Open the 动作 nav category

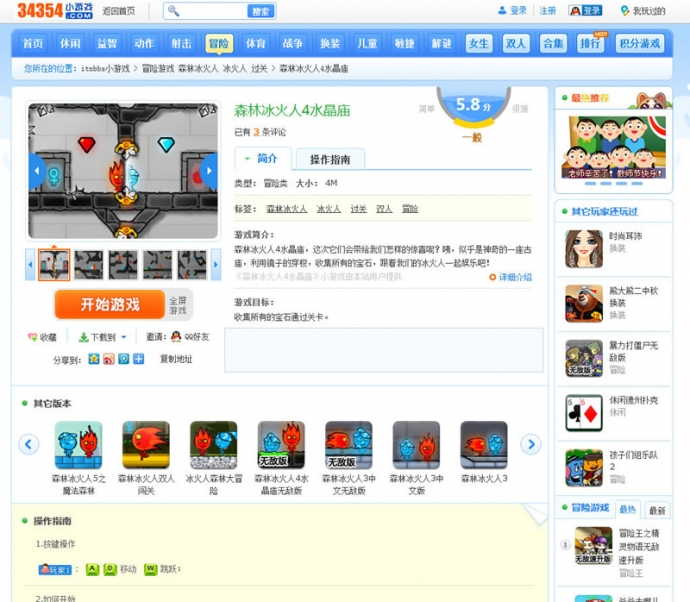pyautogui.click(x=144, y=44)
